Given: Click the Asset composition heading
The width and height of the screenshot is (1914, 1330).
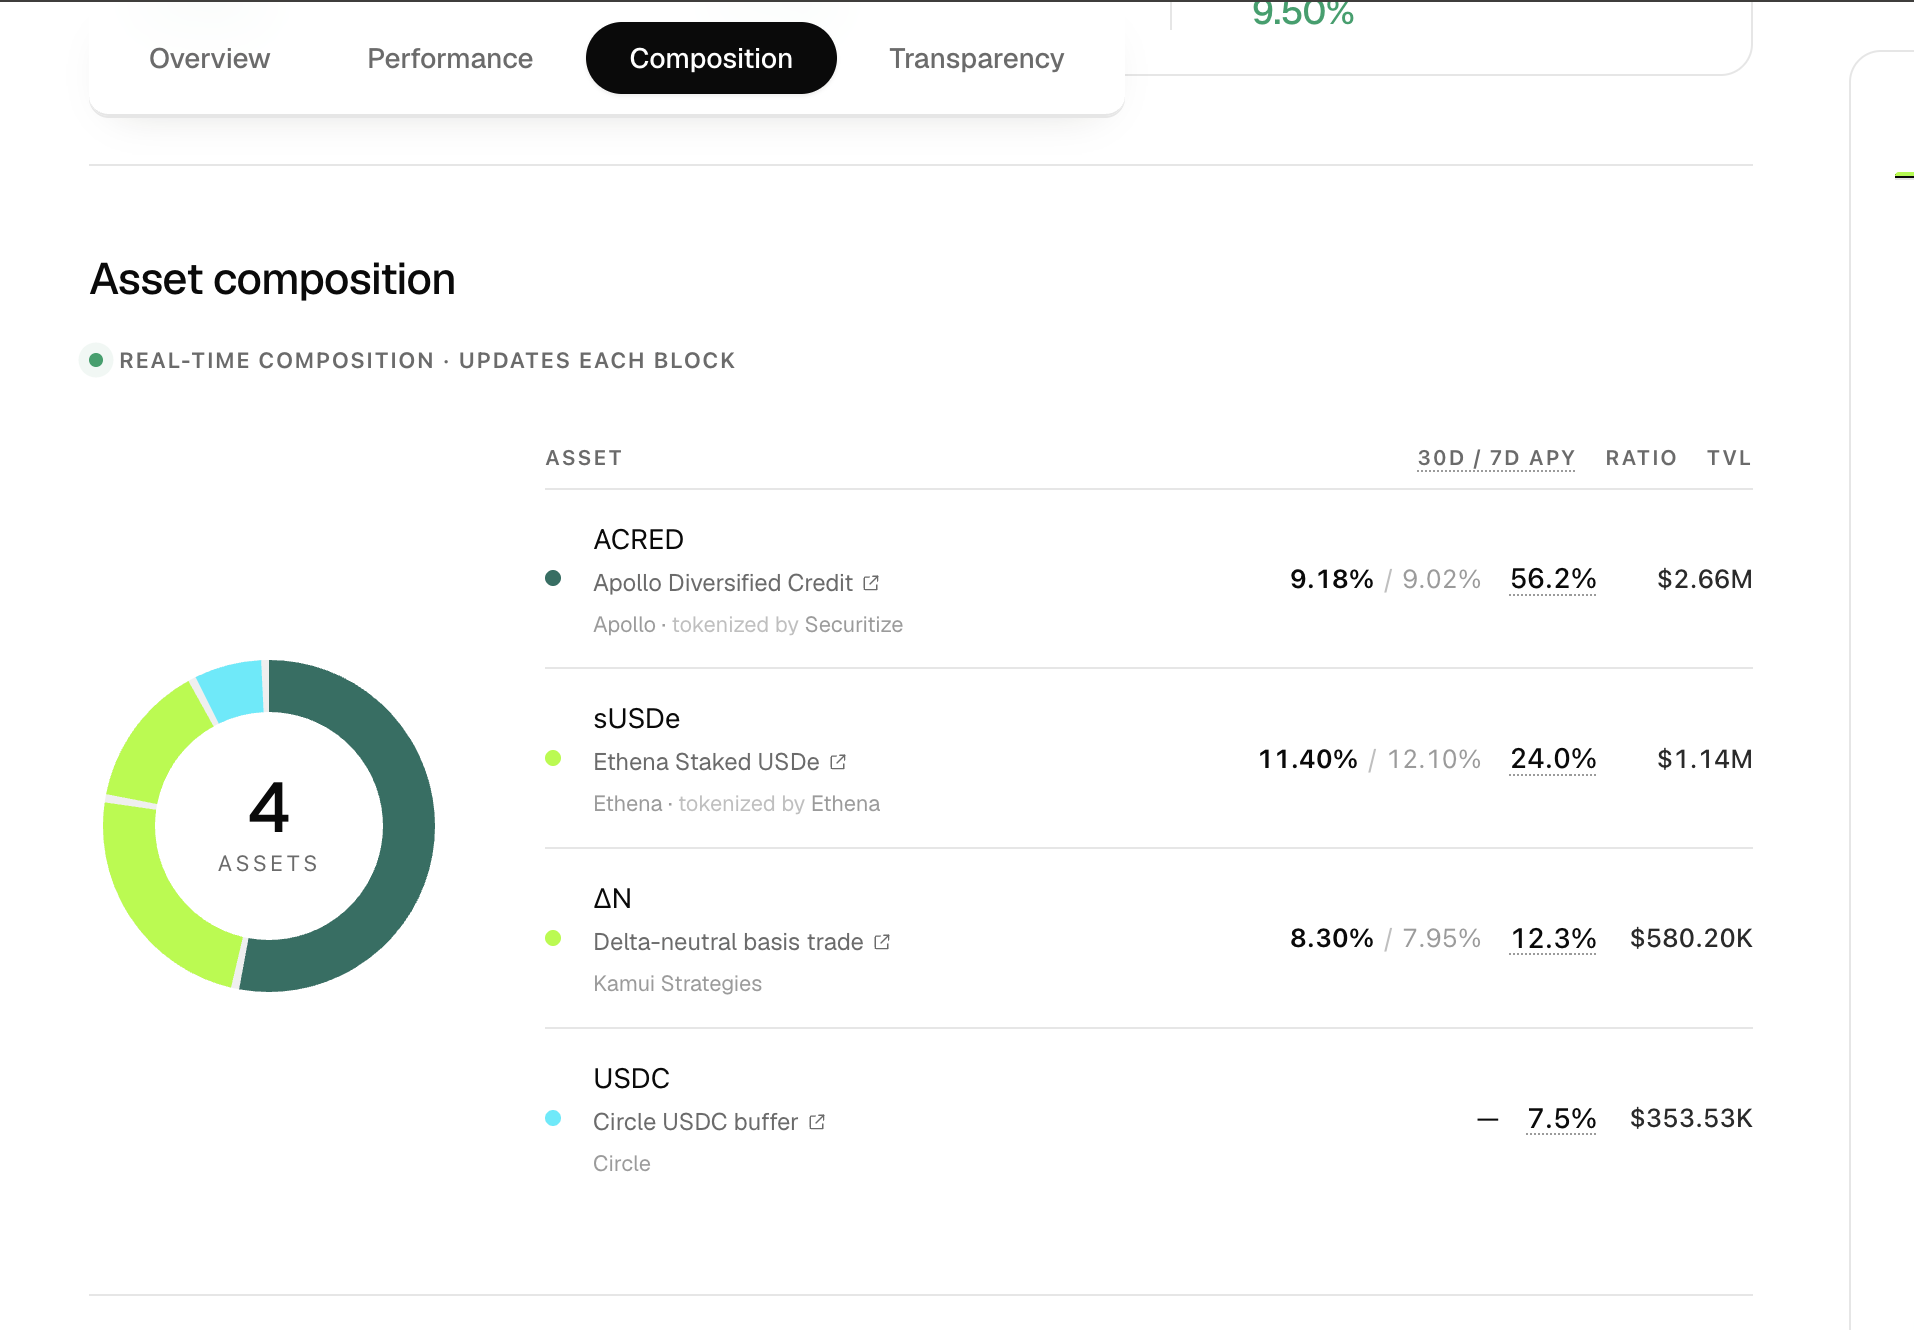Looking at the screenshot, I should click(x=272, y=279).
